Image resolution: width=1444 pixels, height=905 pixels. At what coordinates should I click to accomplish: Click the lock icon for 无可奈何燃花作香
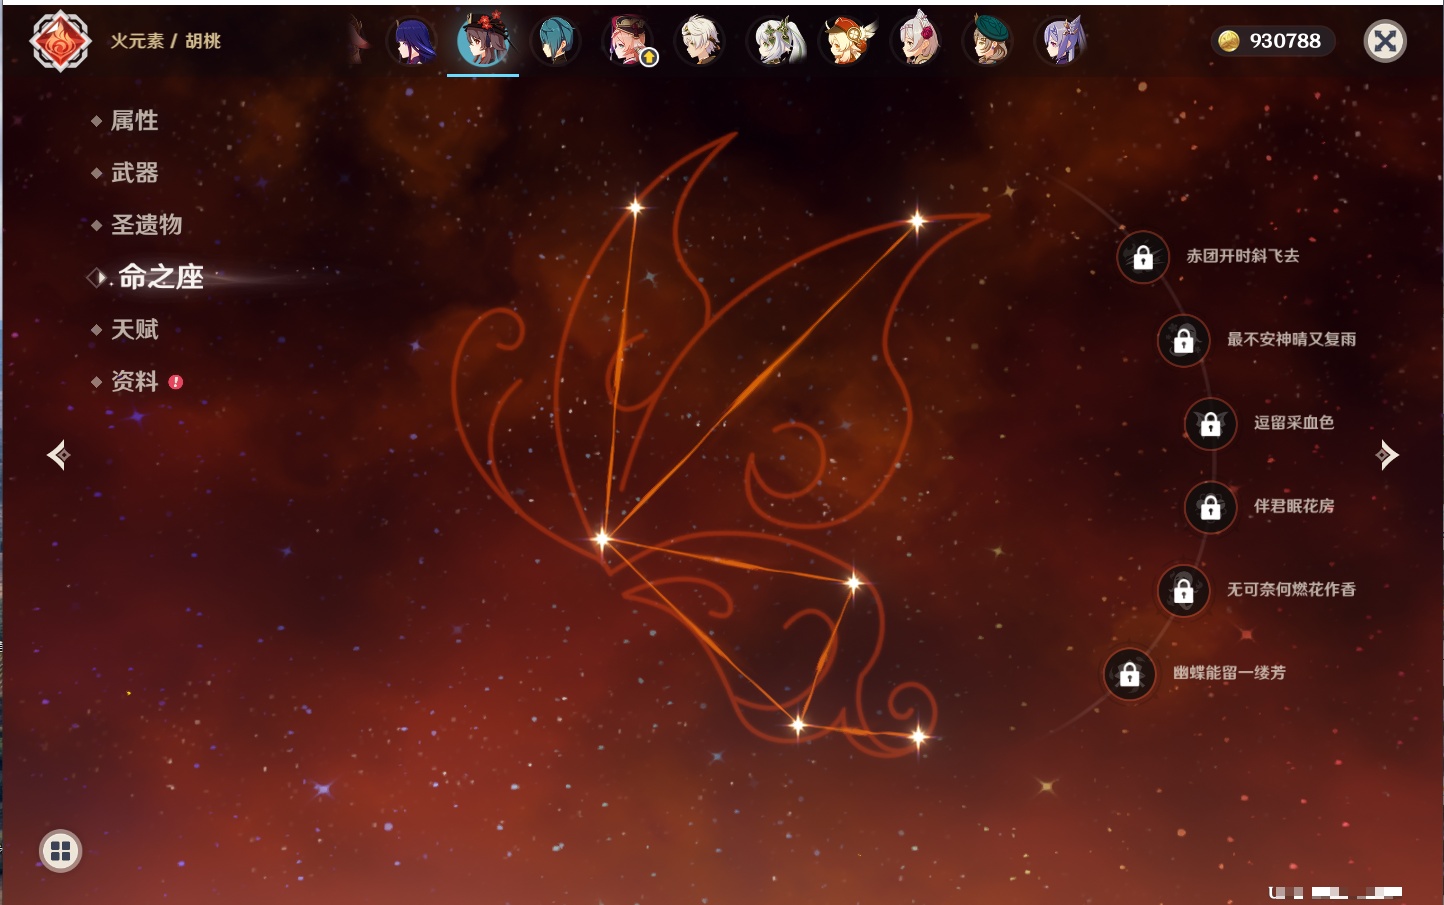[1183, 591]
